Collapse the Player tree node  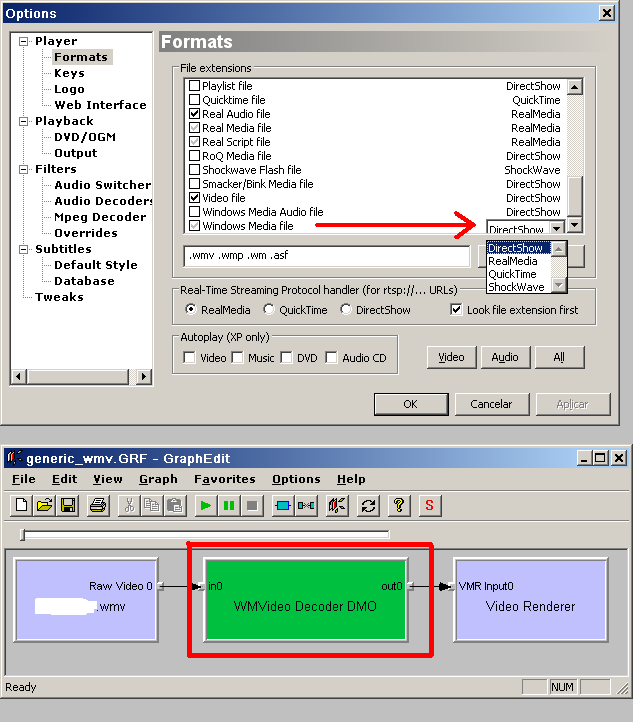23,41
